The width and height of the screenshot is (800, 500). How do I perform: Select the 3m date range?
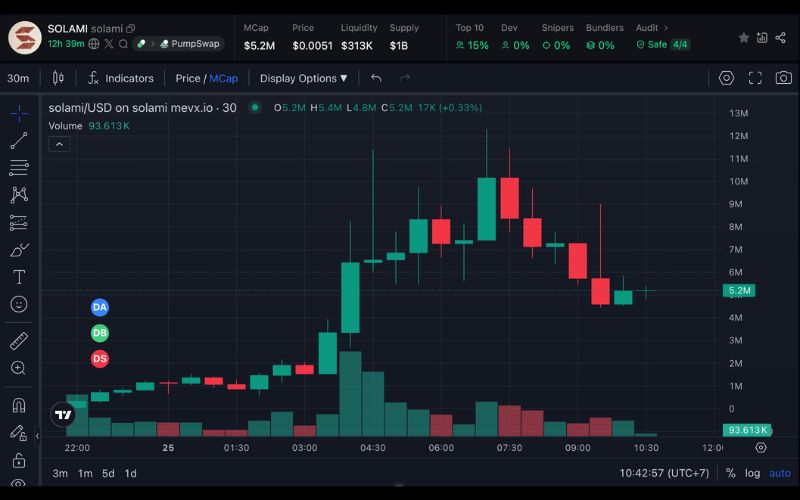point(60,473)
